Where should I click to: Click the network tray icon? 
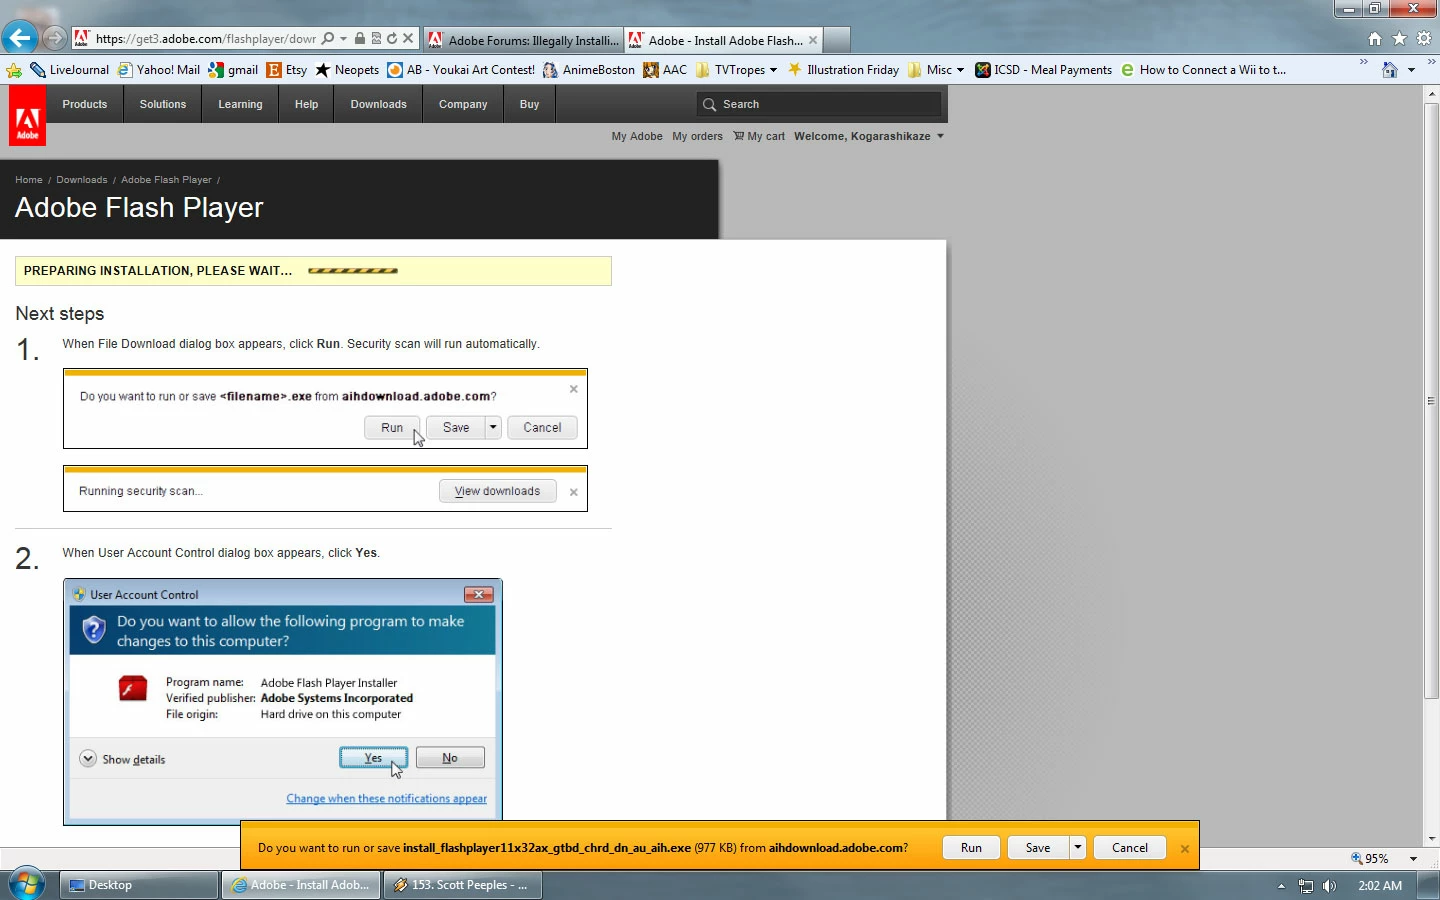coord(1305,886)
